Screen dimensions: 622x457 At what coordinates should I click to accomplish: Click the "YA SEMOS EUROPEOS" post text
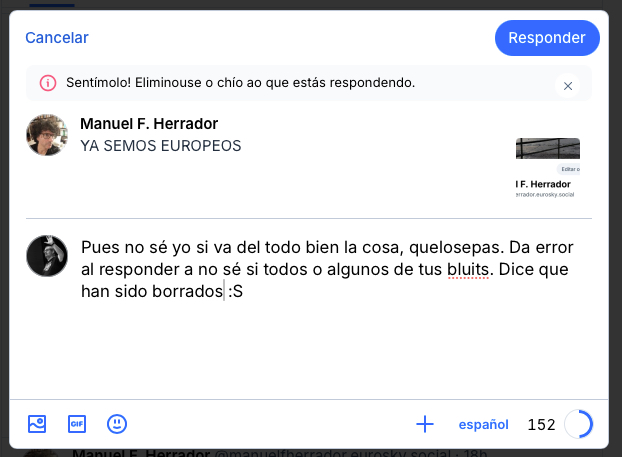coord(161,146)
